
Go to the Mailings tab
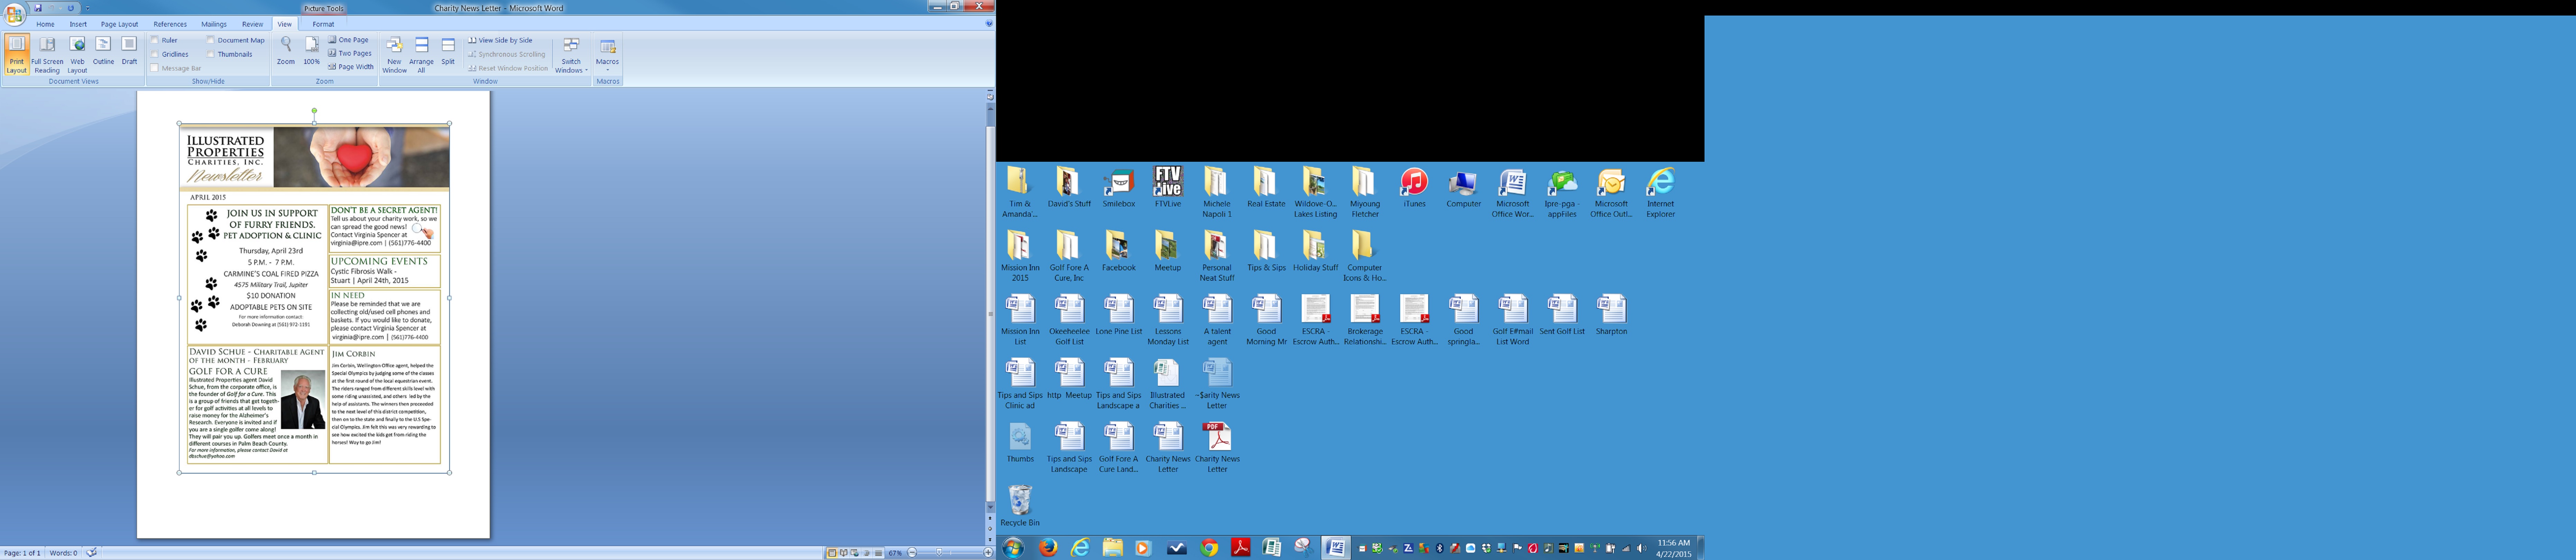pos(214,24)
